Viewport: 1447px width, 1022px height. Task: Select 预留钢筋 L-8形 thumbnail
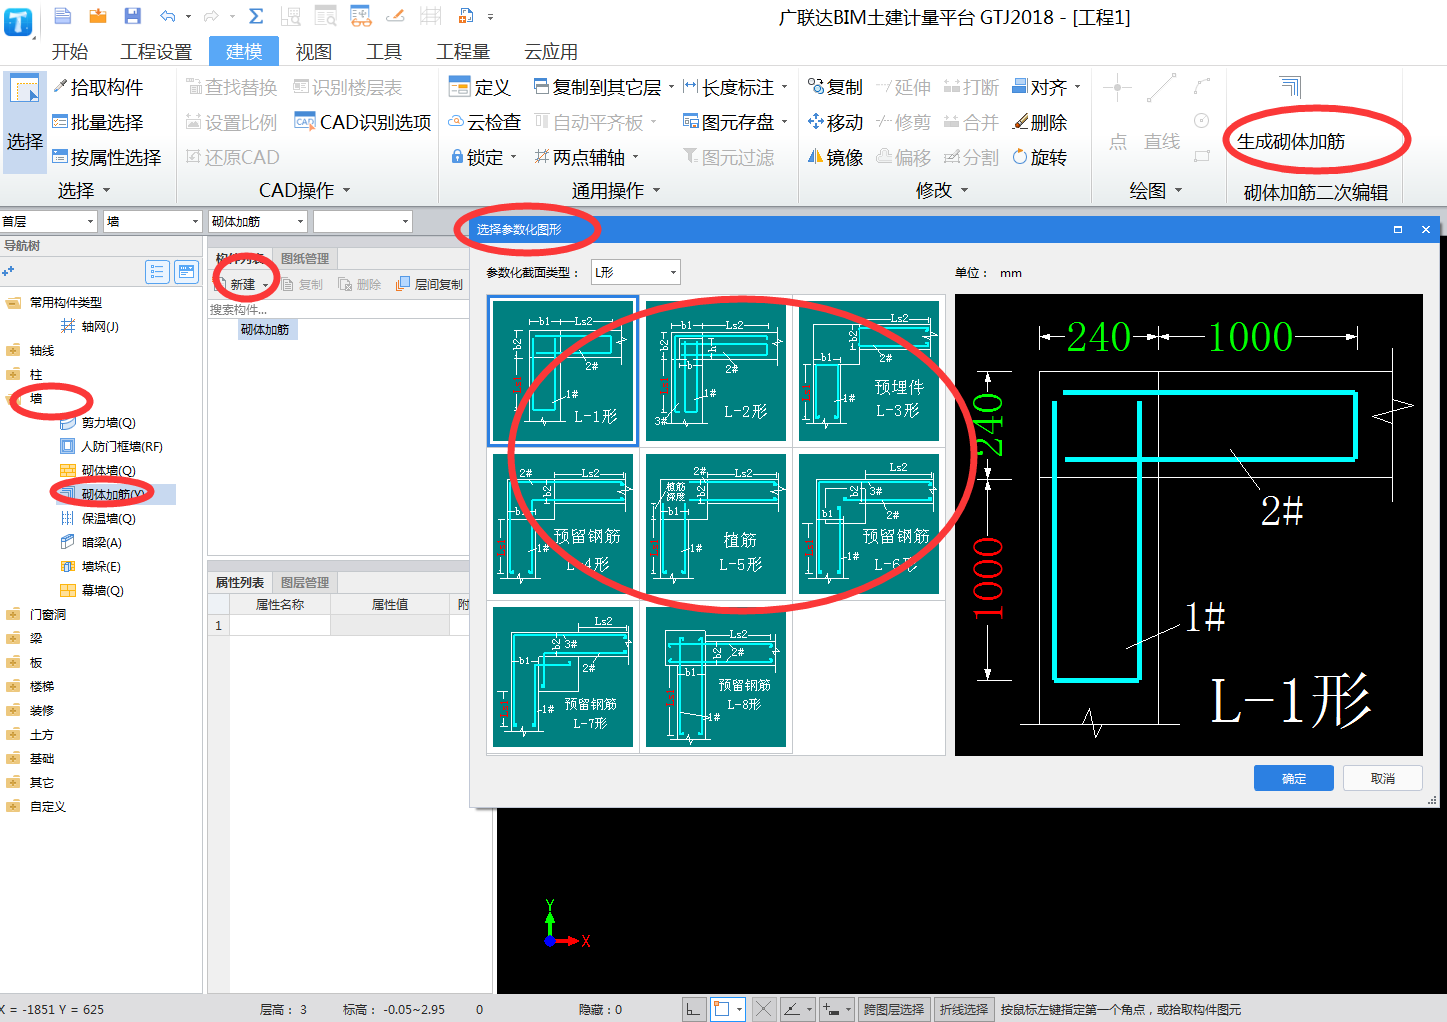[x=716, y=677]
